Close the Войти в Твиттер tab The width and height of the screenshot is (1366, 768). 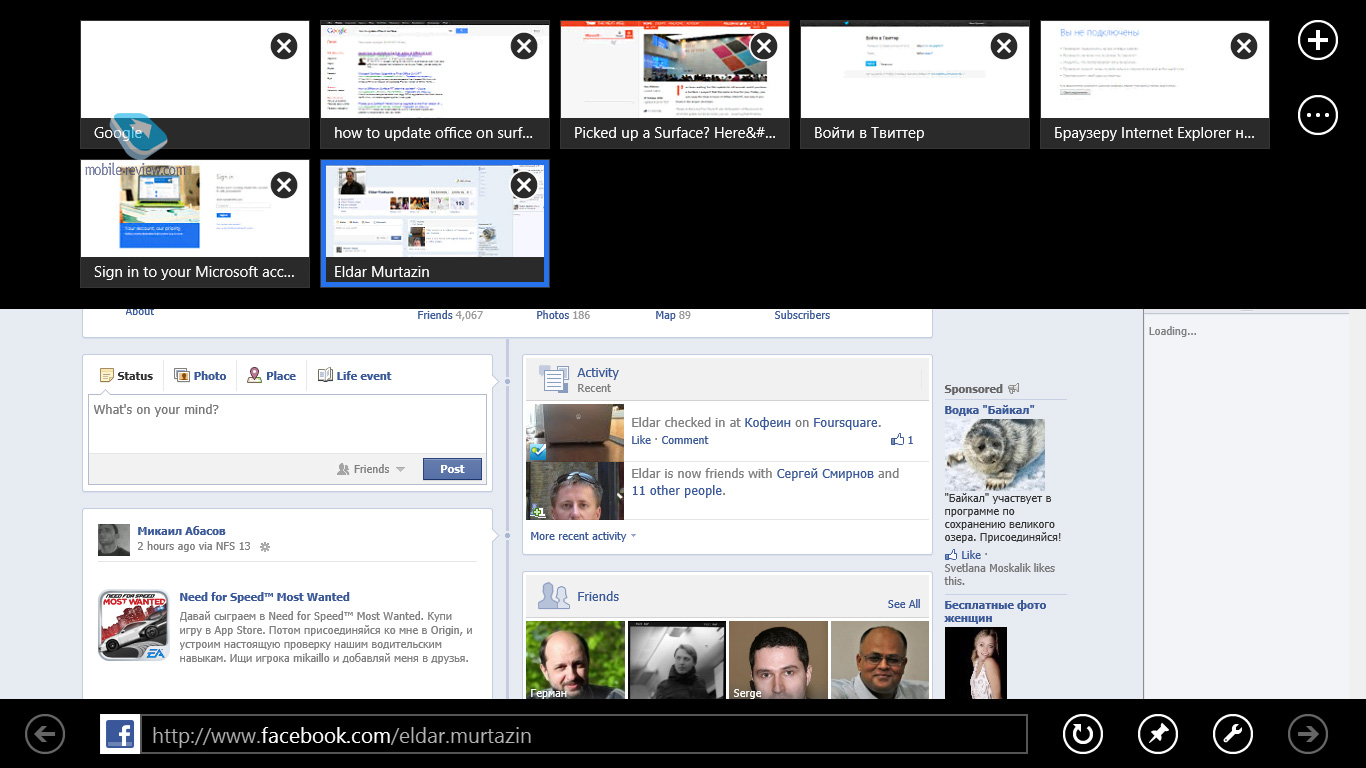(x=1003, y=46)
